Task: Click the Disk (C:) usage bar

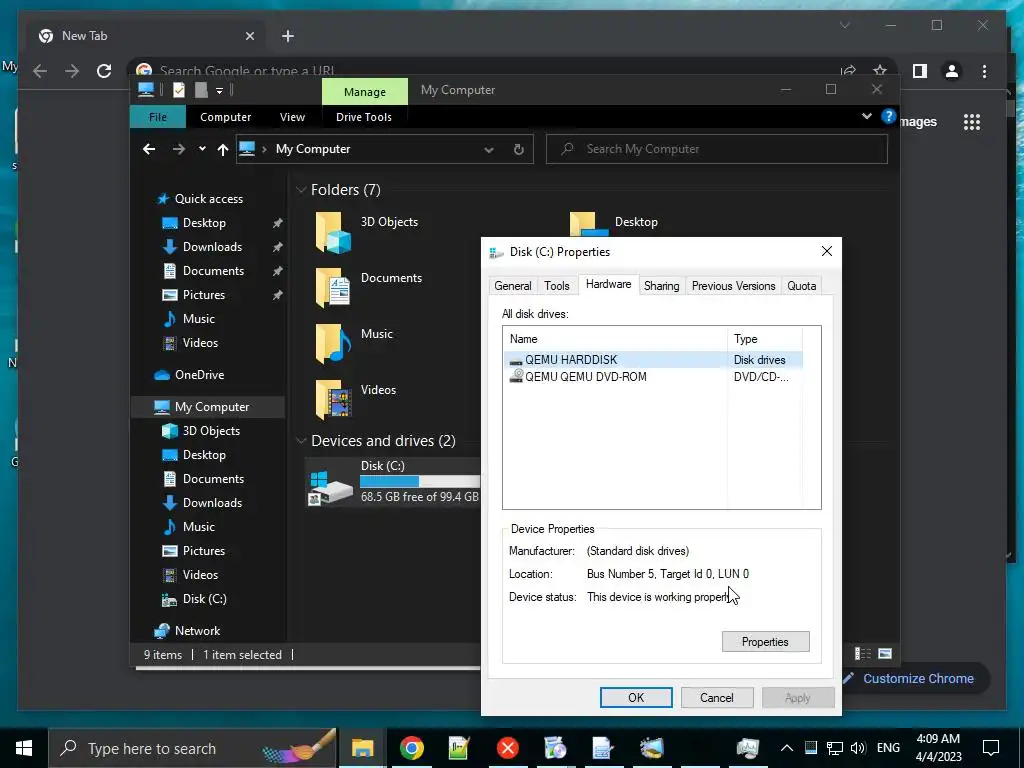Action: click(x=420, y=481)
